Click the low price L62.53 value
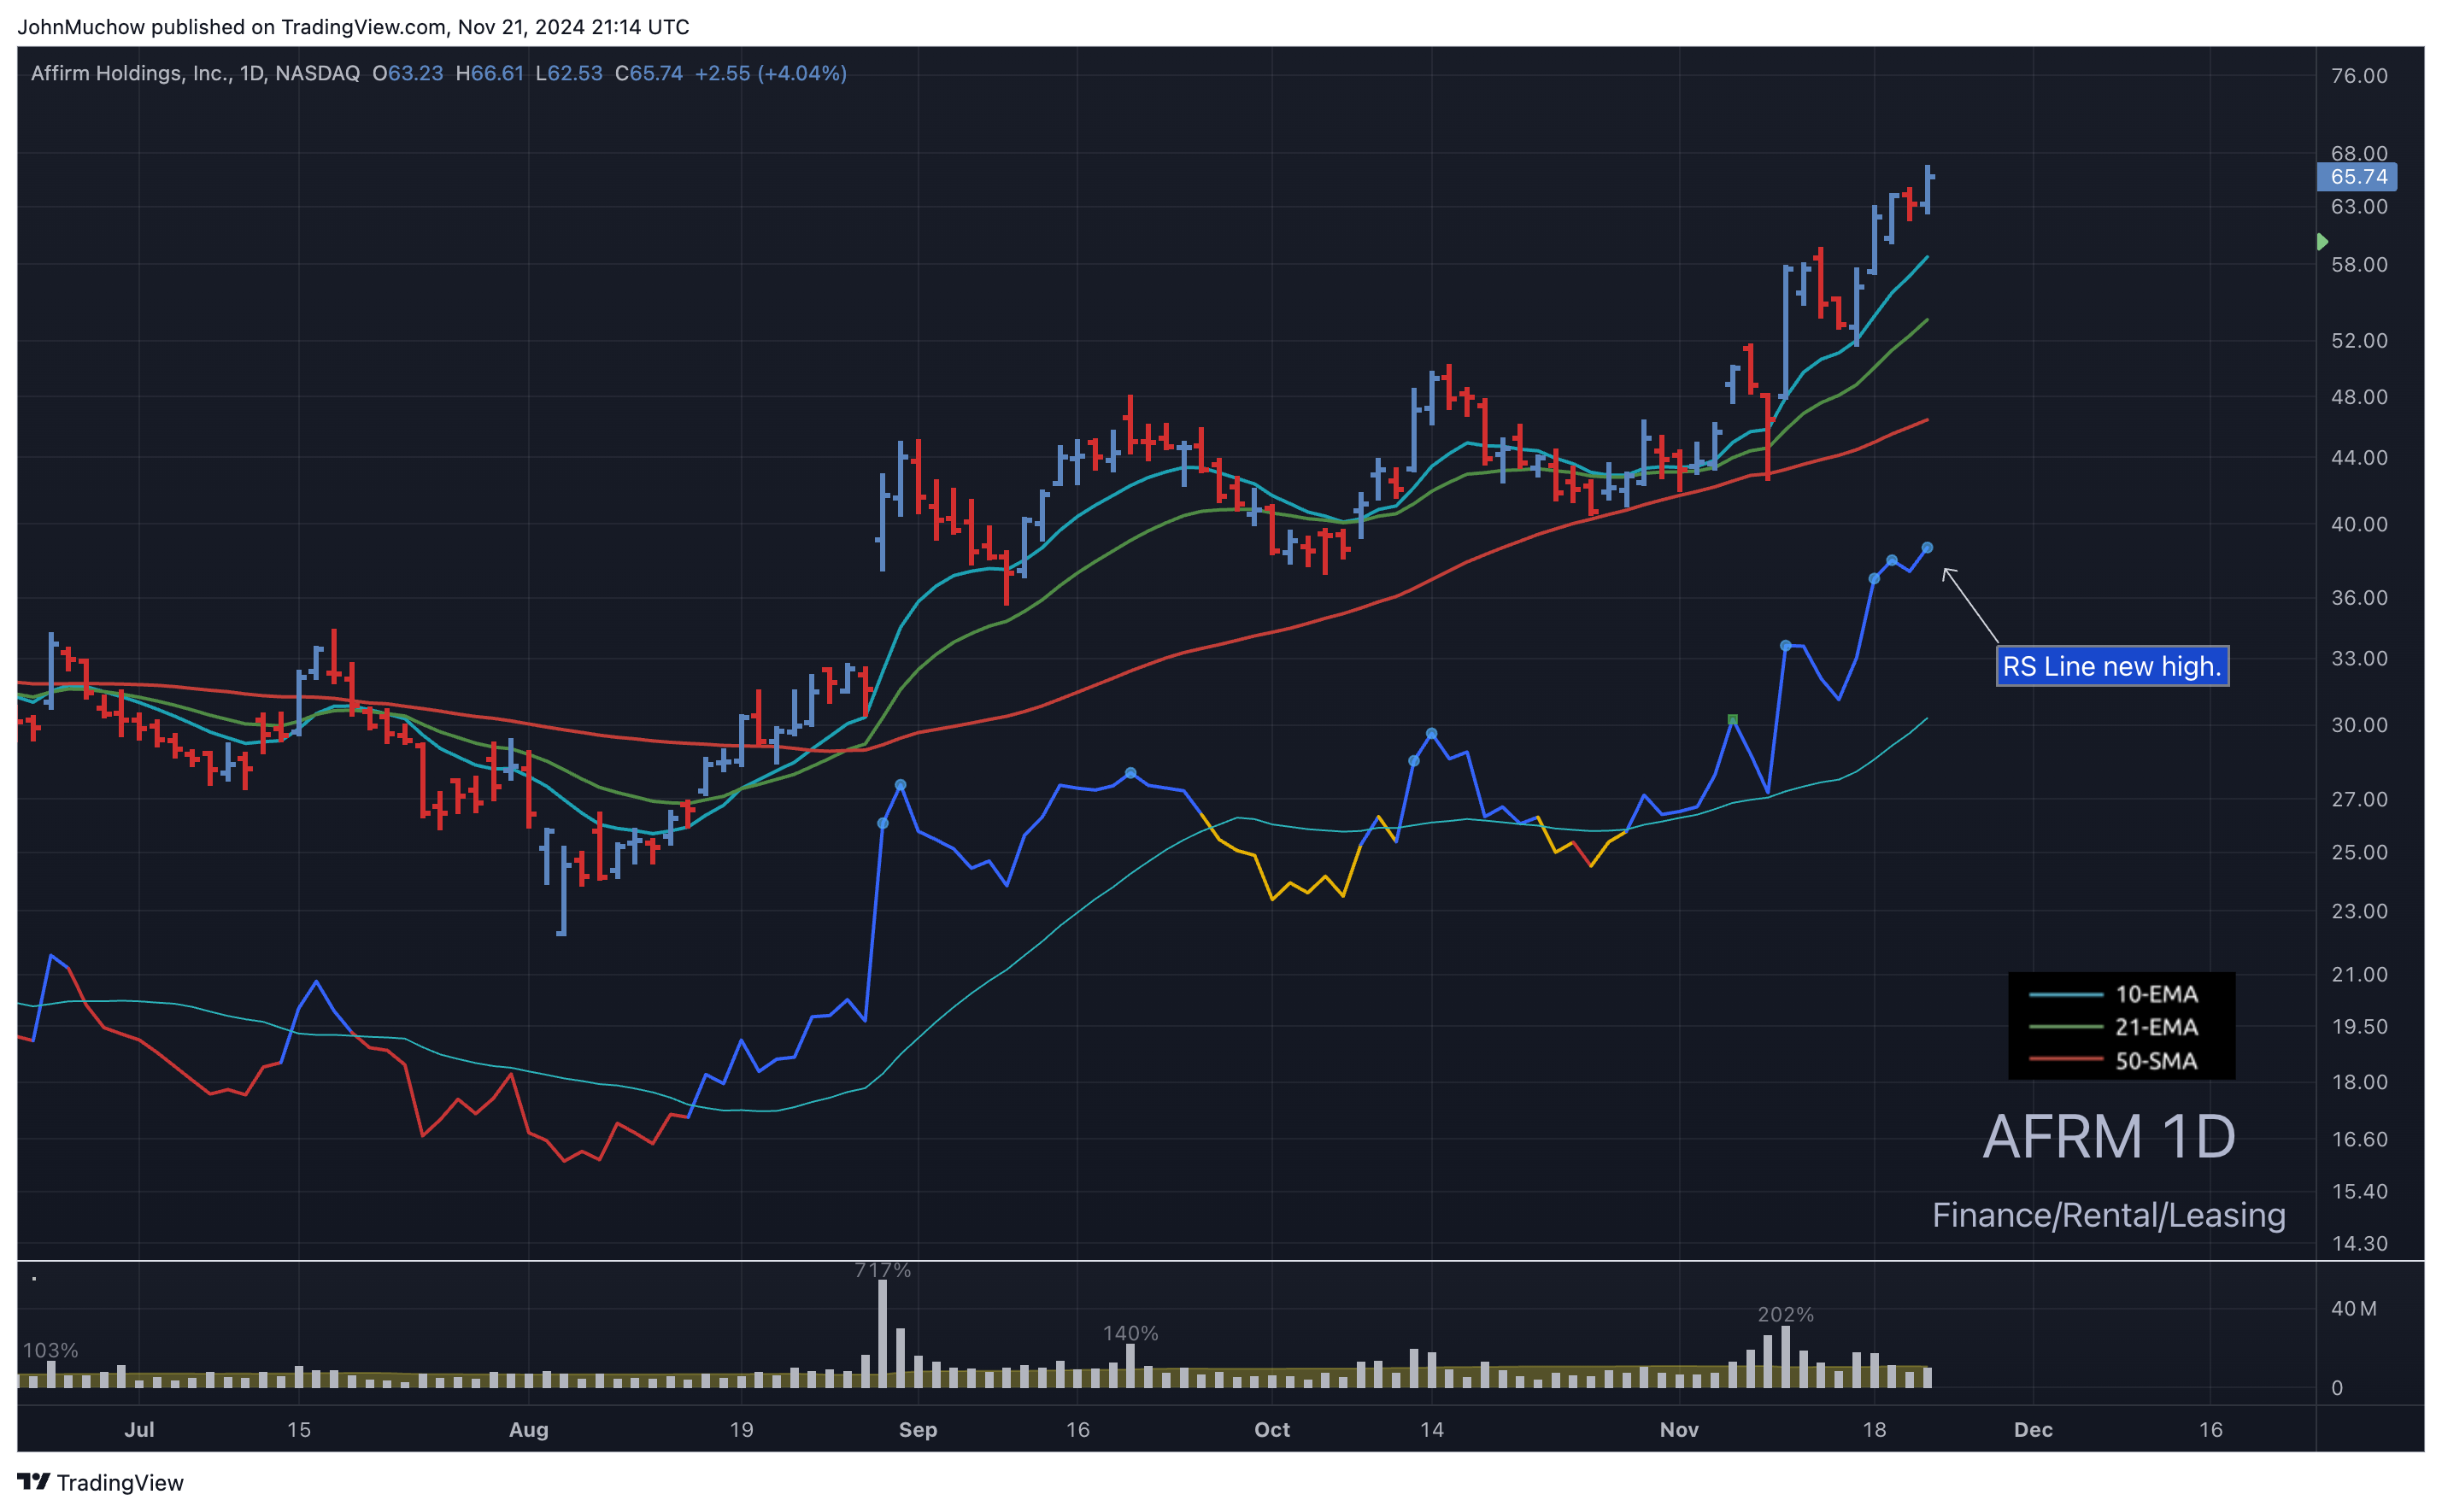Screen dimensions: 2442x1512 (x=568, y=73)
